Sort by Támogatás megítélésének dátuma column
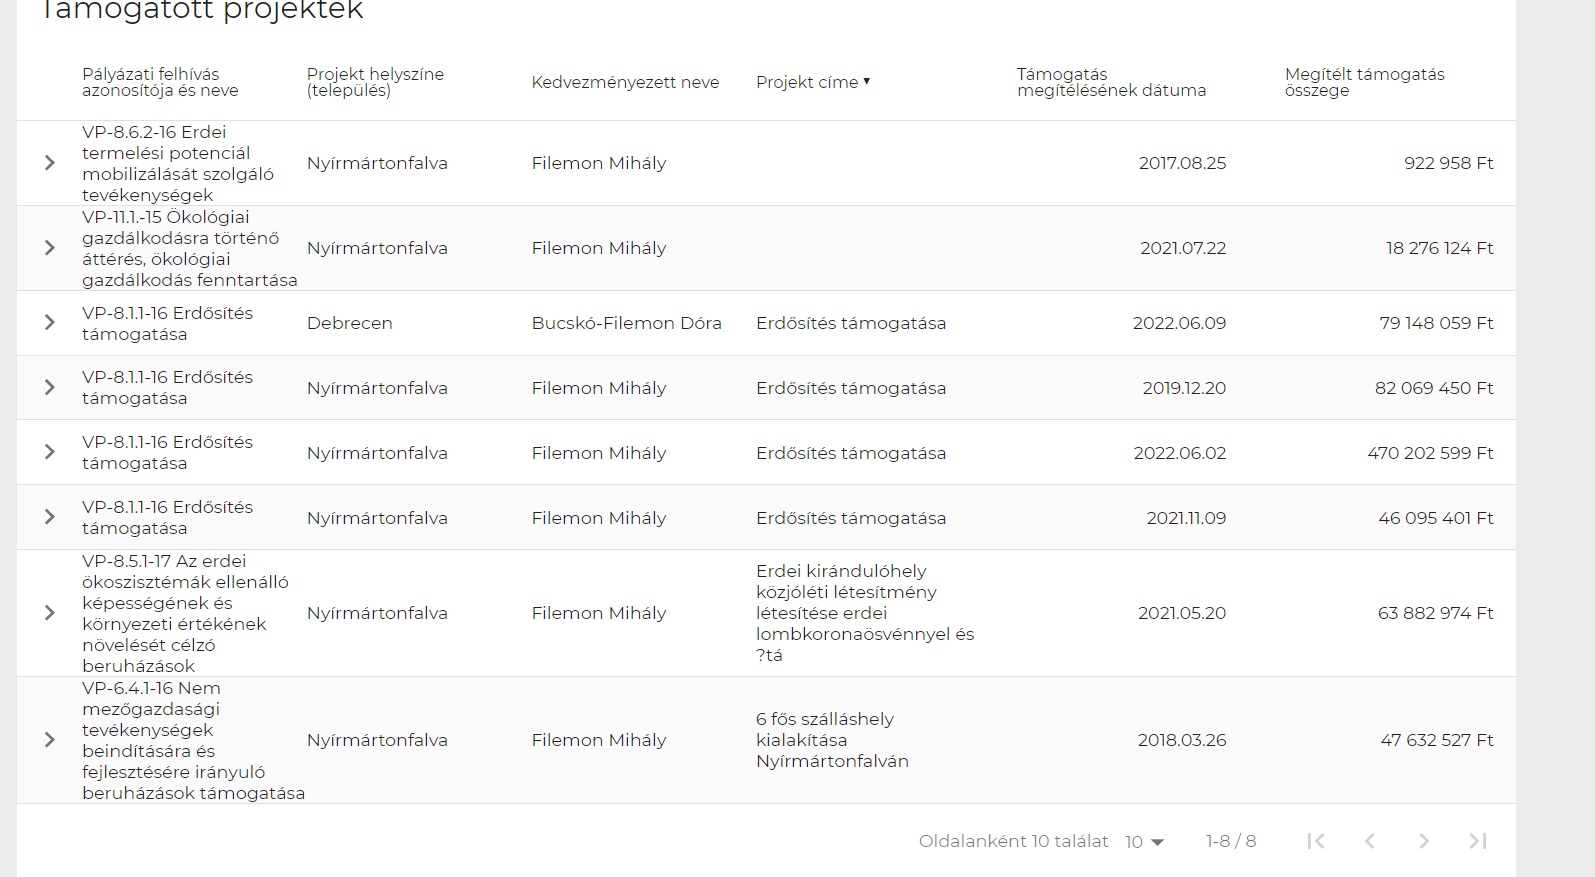This screenshot has height=877, width=1595. [1111, 82]
